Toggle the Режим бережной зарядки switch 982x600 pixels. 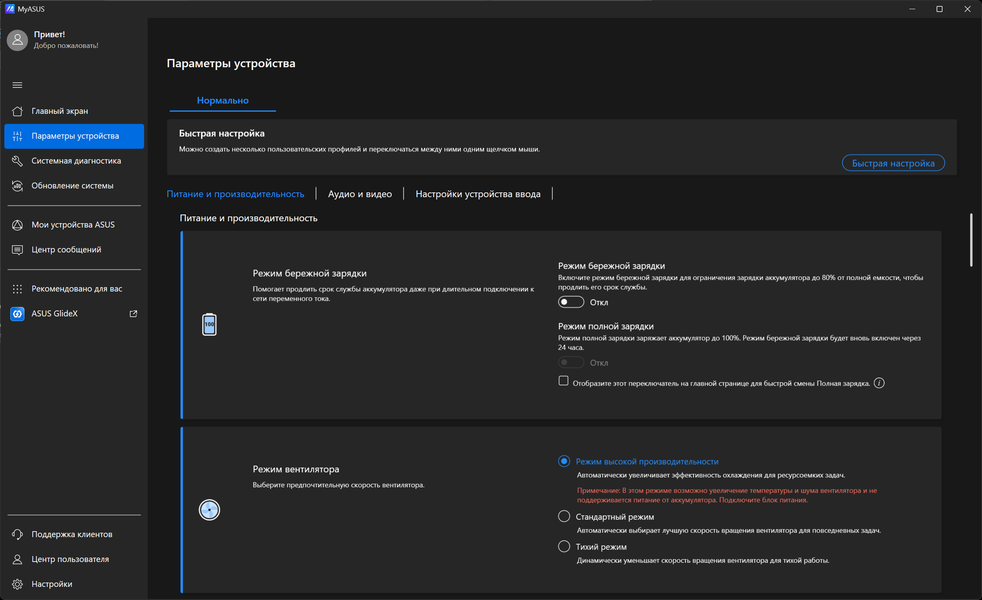click(x=571, y=302)
